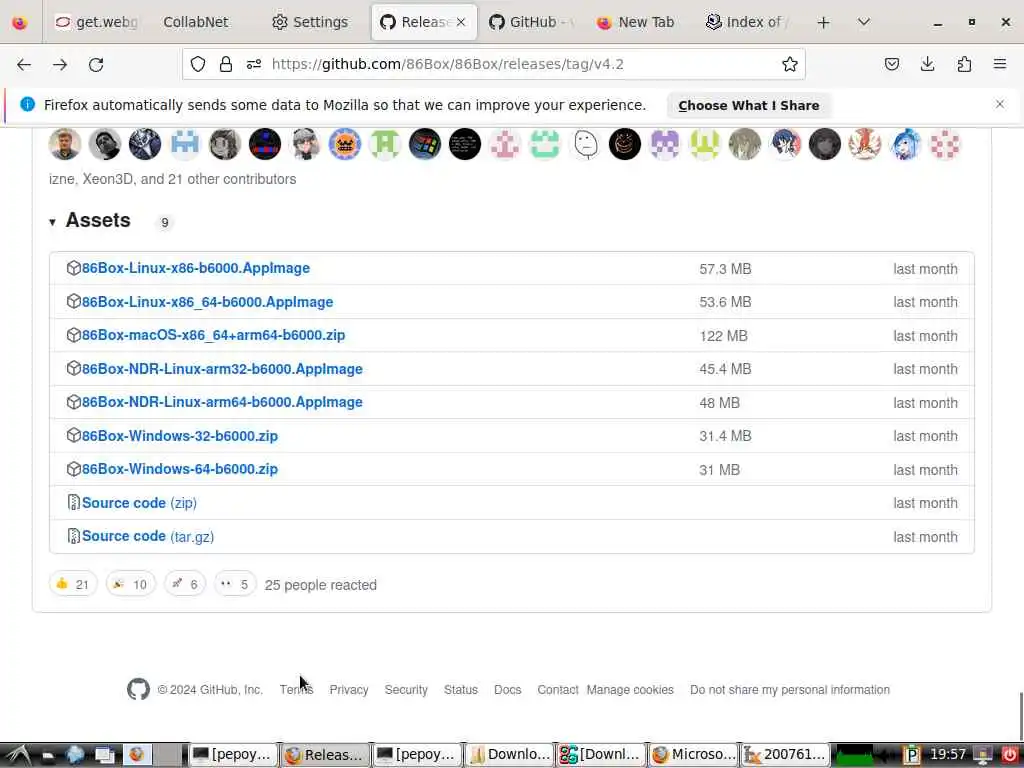Switch to the GitHub tab
The height and width of the screenshot is (768, 1024).
[532, 22]
